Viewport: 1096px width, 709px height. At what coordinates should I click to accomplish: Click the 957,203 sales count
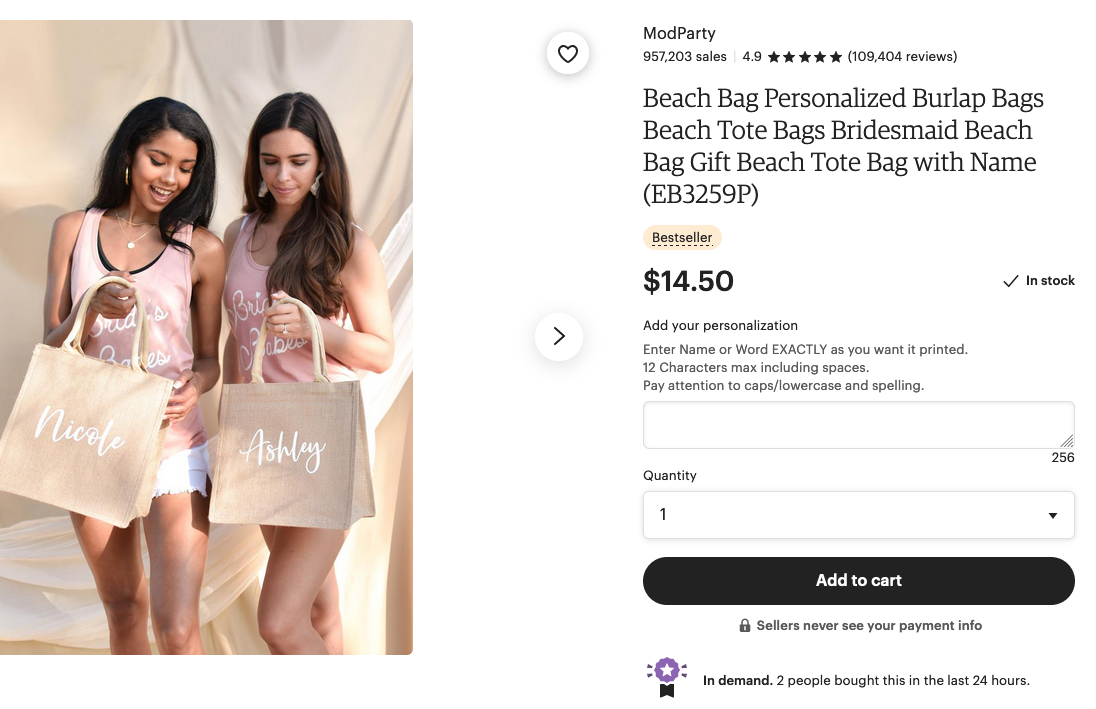click(685, 57)
